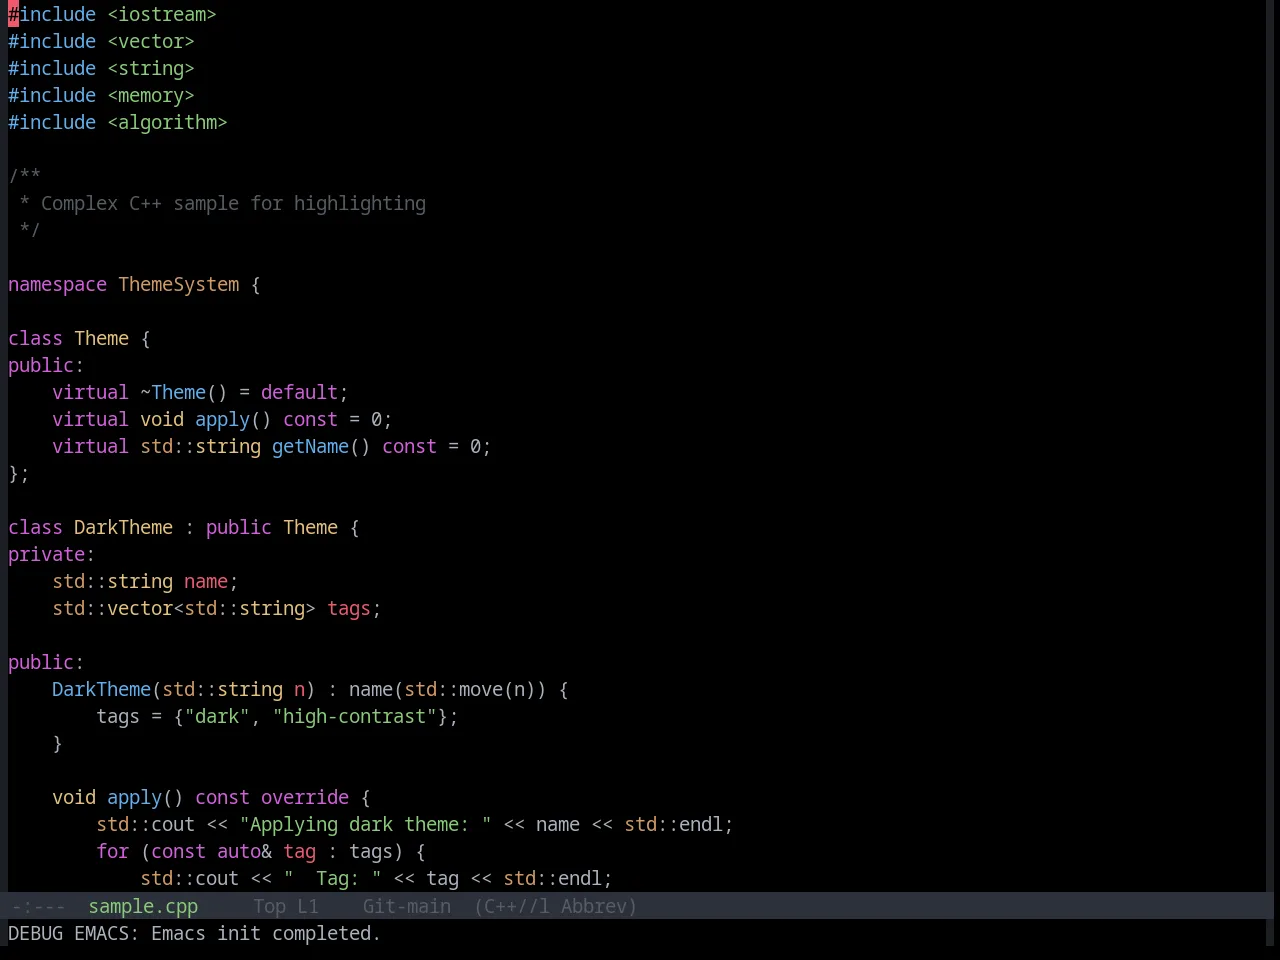Click the " Tag: " string literal
Image resolution: width=1280 pixels, height=960 pixels.
(x=332, y=878)
